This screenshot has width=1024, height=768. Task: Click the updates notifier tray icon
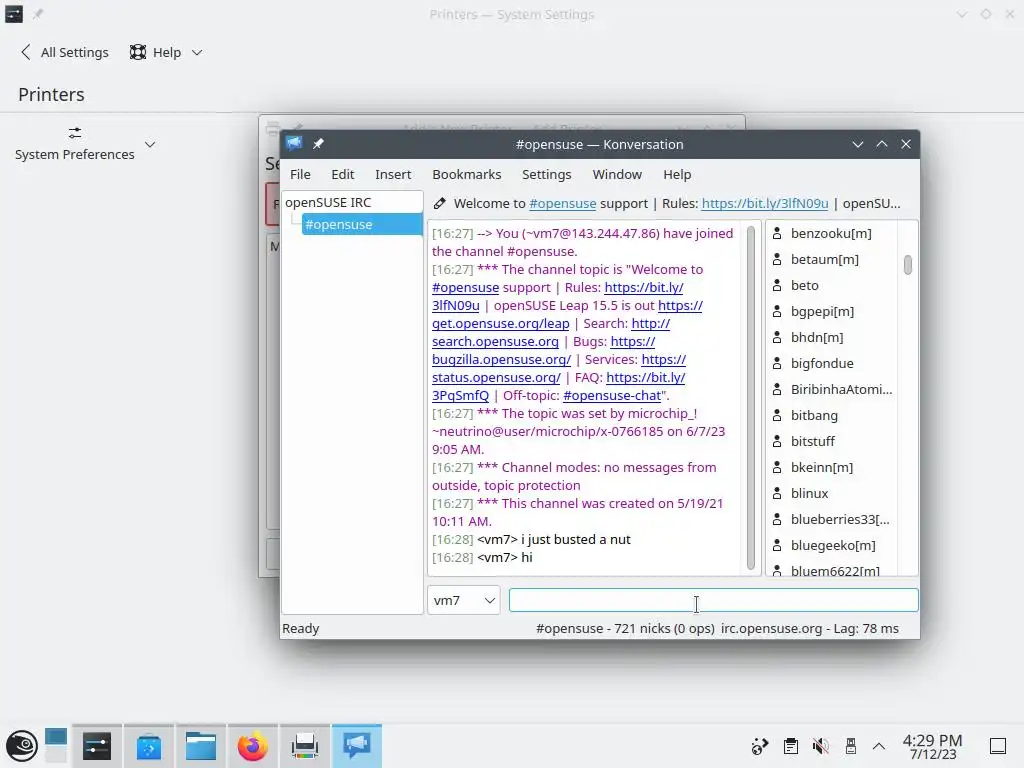click(760, 746)
